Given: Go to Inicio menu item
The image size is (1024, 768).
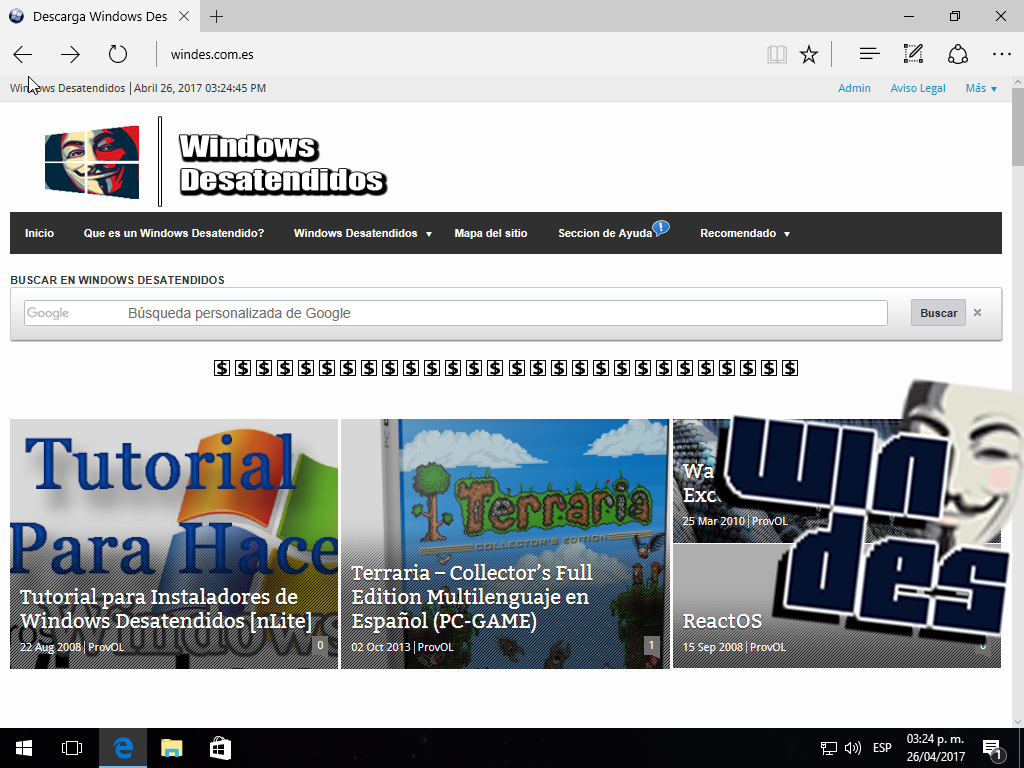Looking at the screenshot, I should point(39,233).
